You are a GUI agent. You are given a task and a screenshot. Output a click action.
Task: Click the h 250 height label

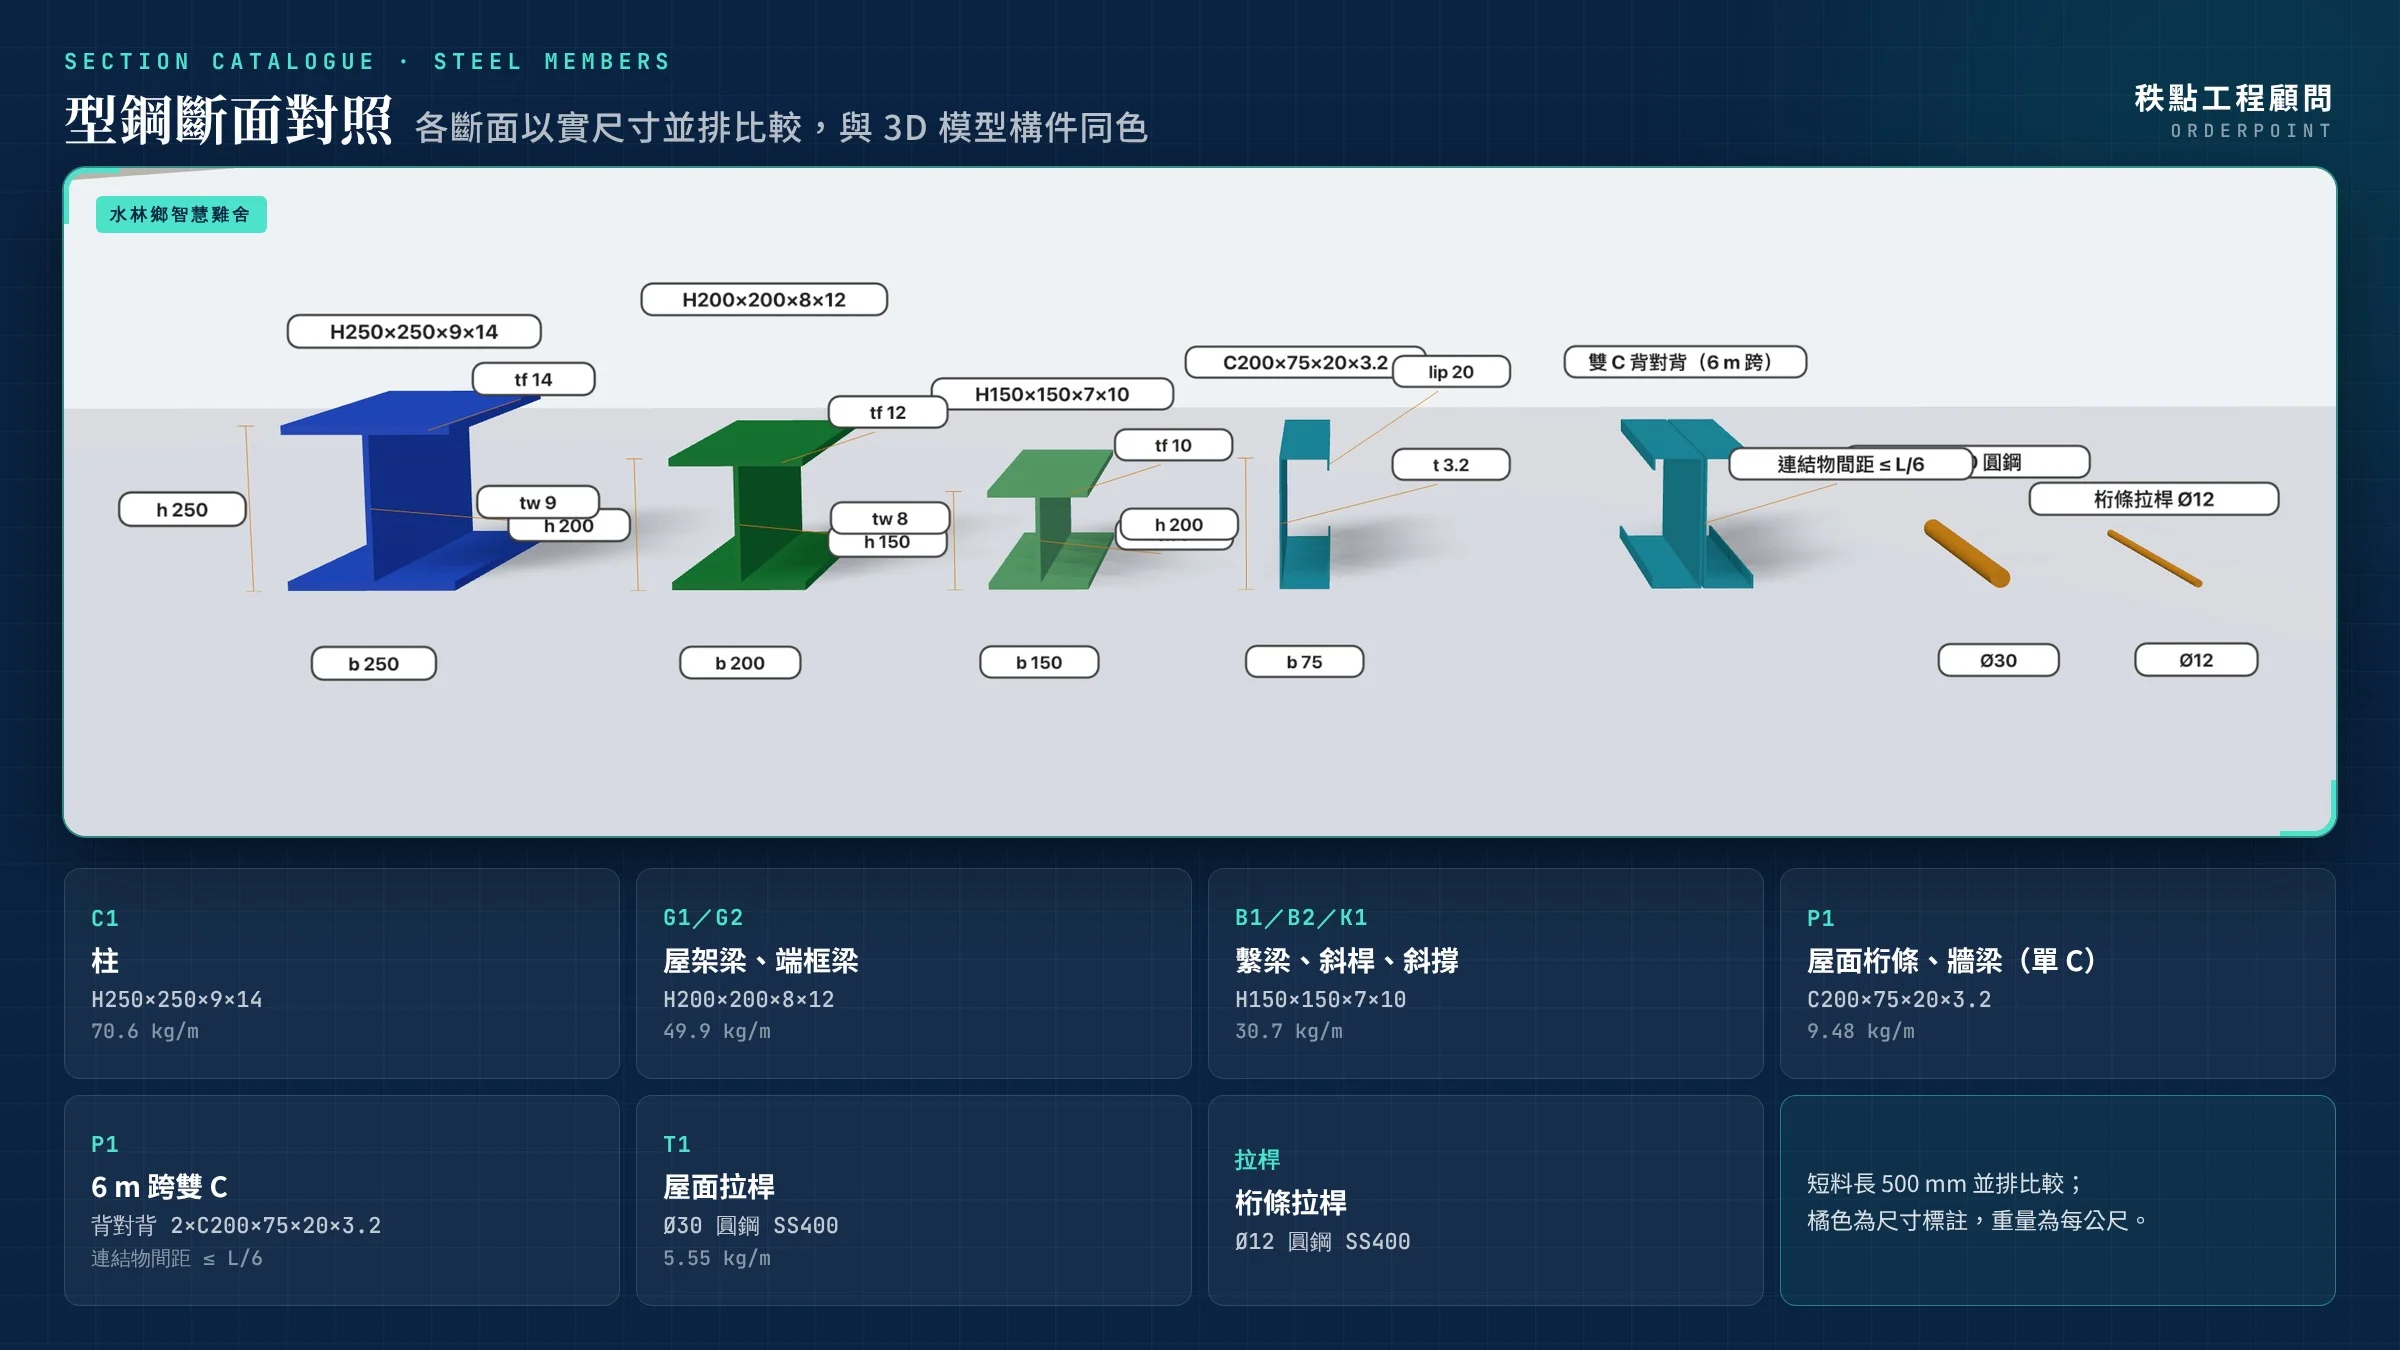182,509
